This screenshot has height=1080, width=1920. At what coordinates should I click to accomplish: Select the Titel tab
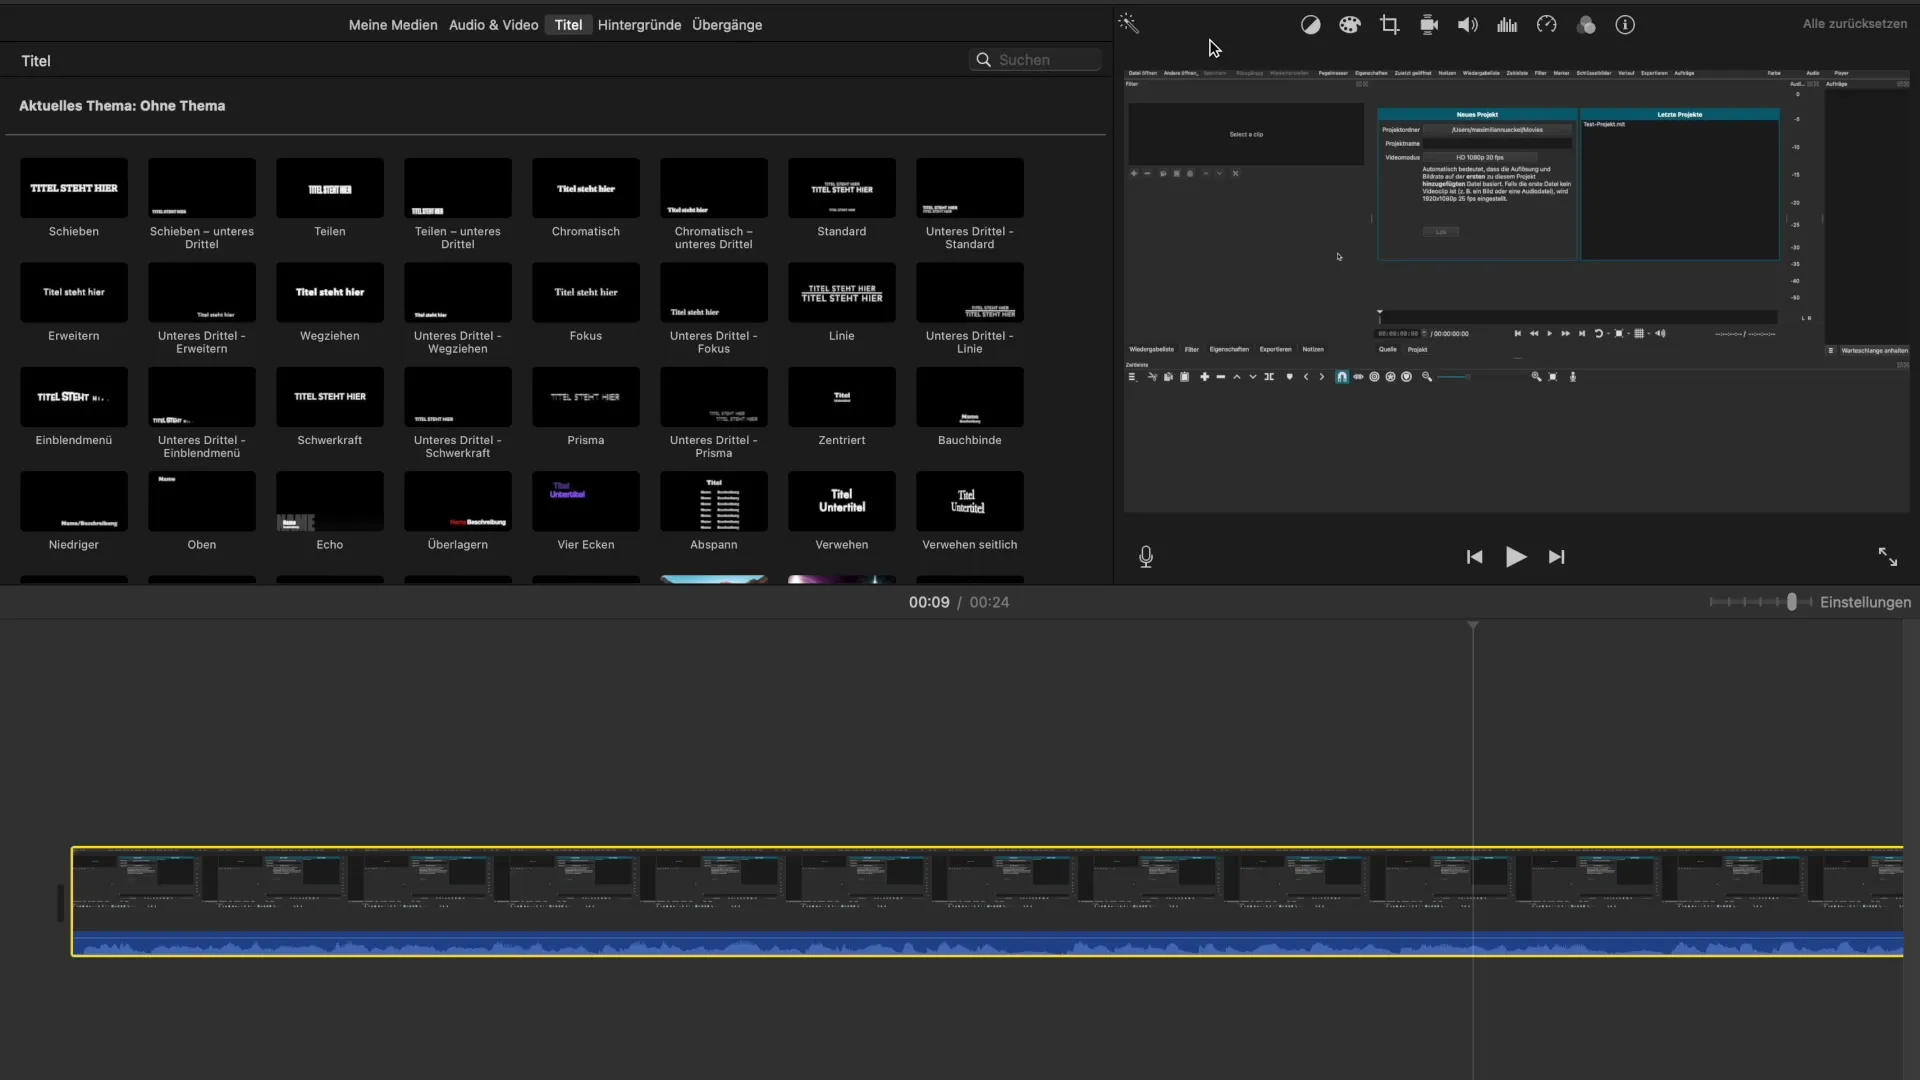(568, 25)
